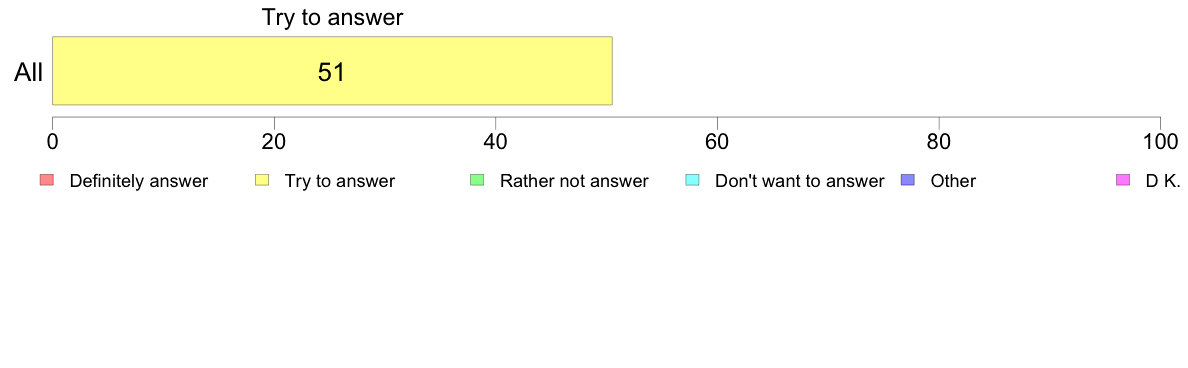This screenshot has width=1188, height=368.
Task: Click the Don't want to answer legend text
Action: click(x=800, y=181)
